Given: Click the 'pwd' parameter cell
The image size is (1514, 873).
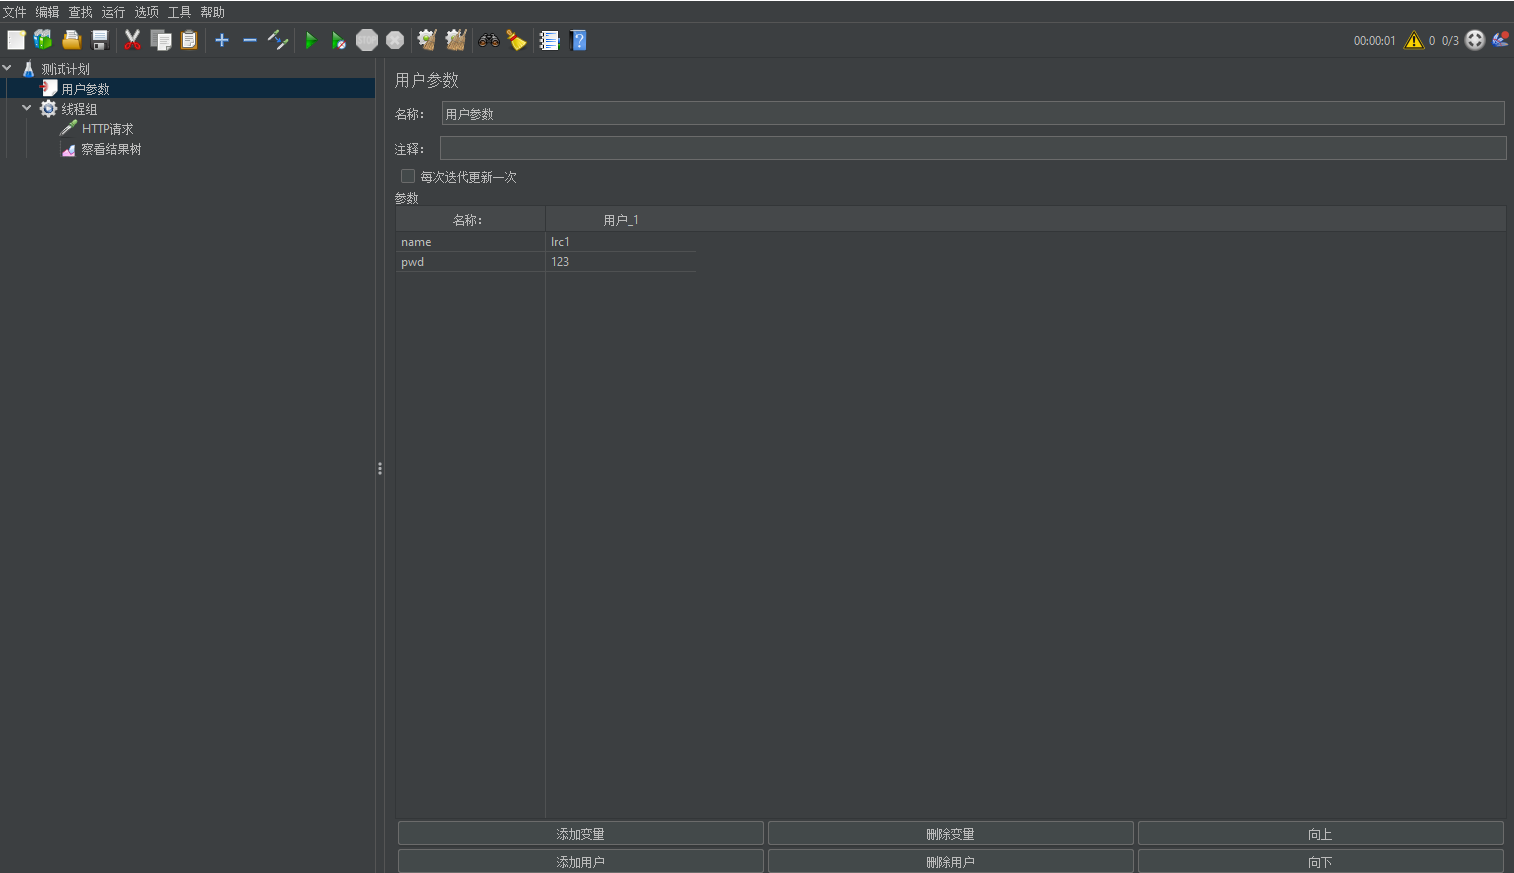Looking at the screenshot, I should click(x=470, y=262).
